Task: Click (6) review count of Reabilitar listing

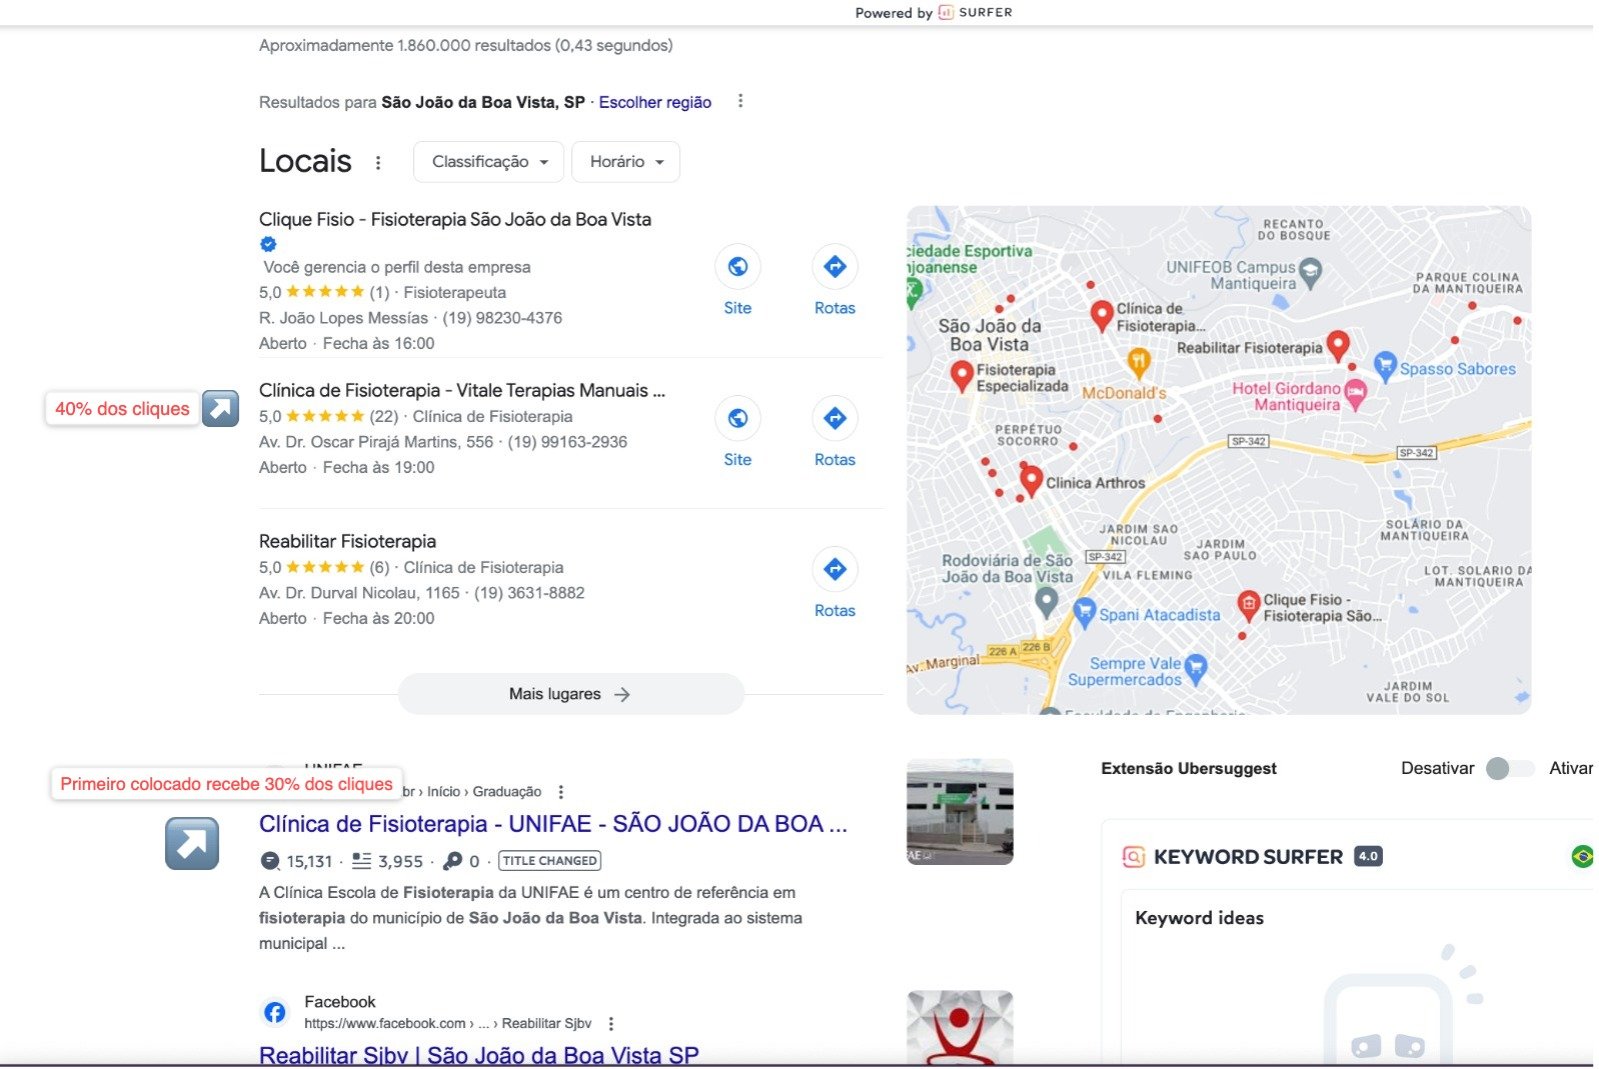Action: click(379, 568)
